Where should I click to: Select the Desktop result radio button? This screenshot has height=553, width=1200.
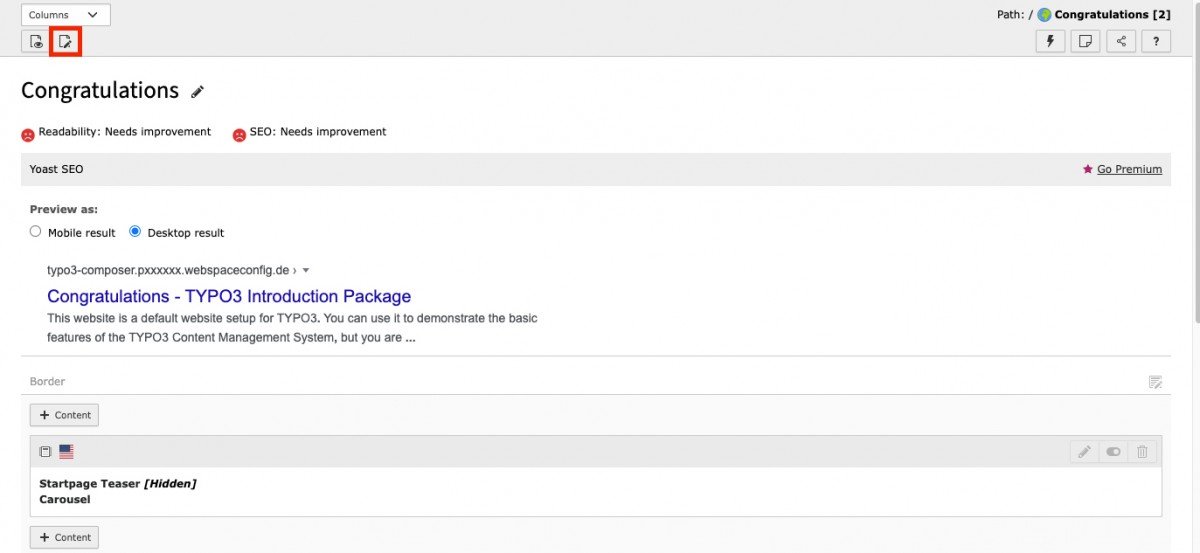click(135, 231)
